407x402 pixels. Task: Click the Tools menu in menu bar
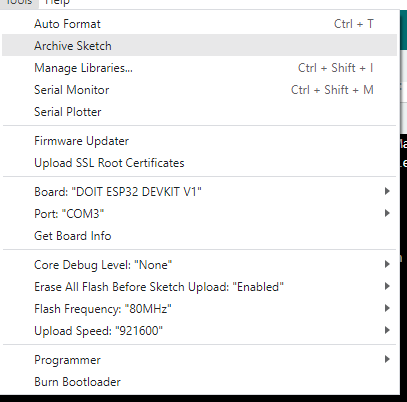click(19, 3)
